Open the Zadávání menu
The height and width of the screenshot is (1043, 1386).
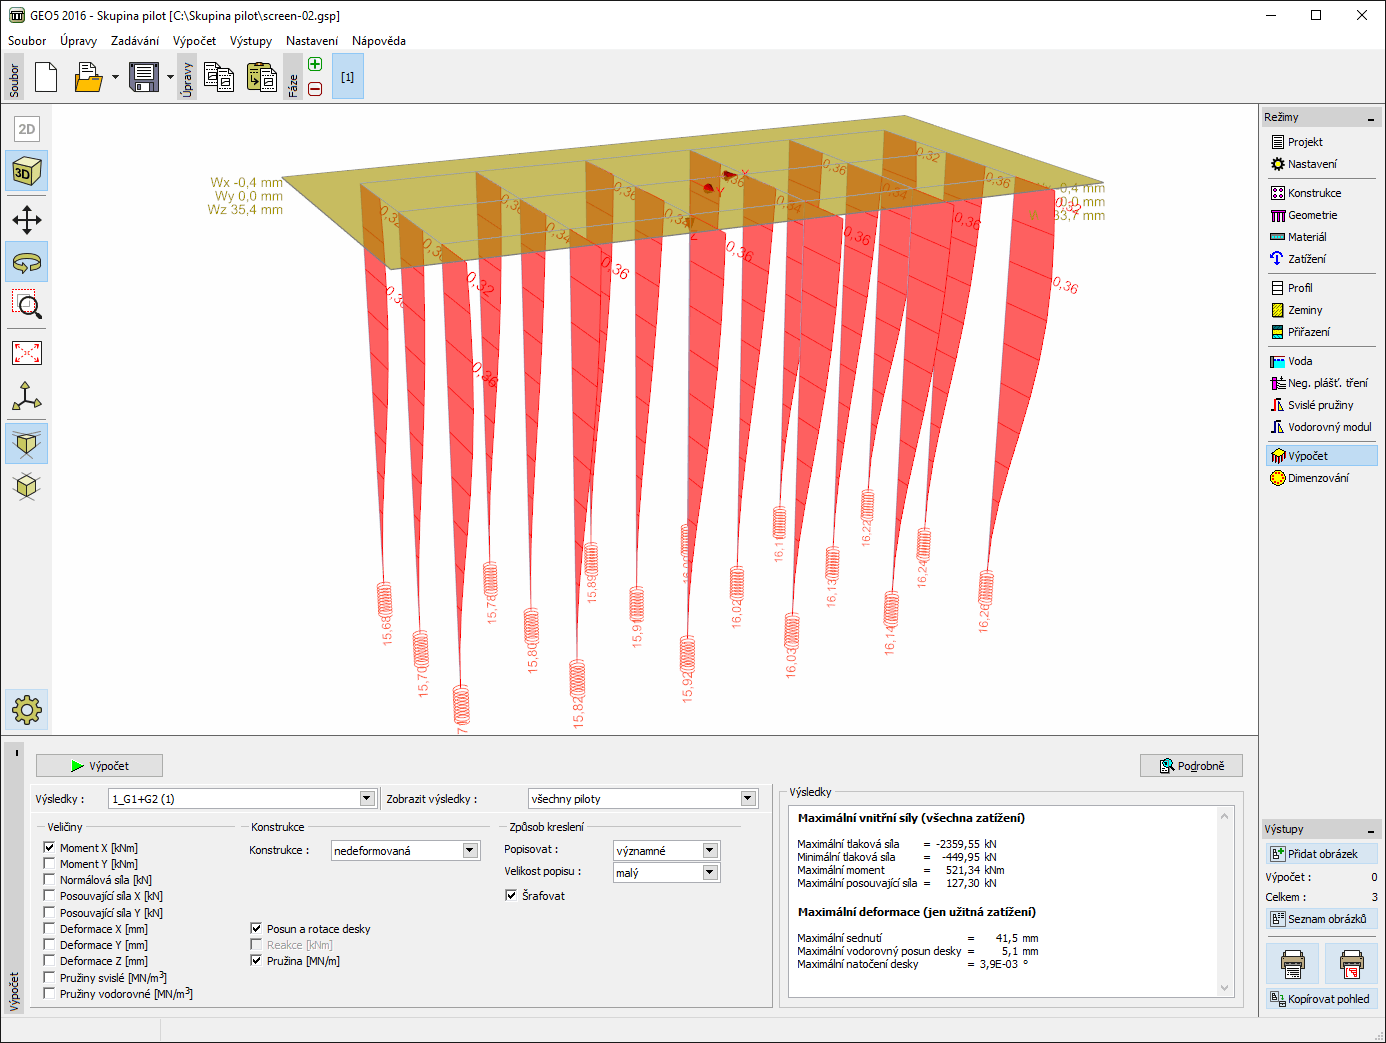point(135,41)
